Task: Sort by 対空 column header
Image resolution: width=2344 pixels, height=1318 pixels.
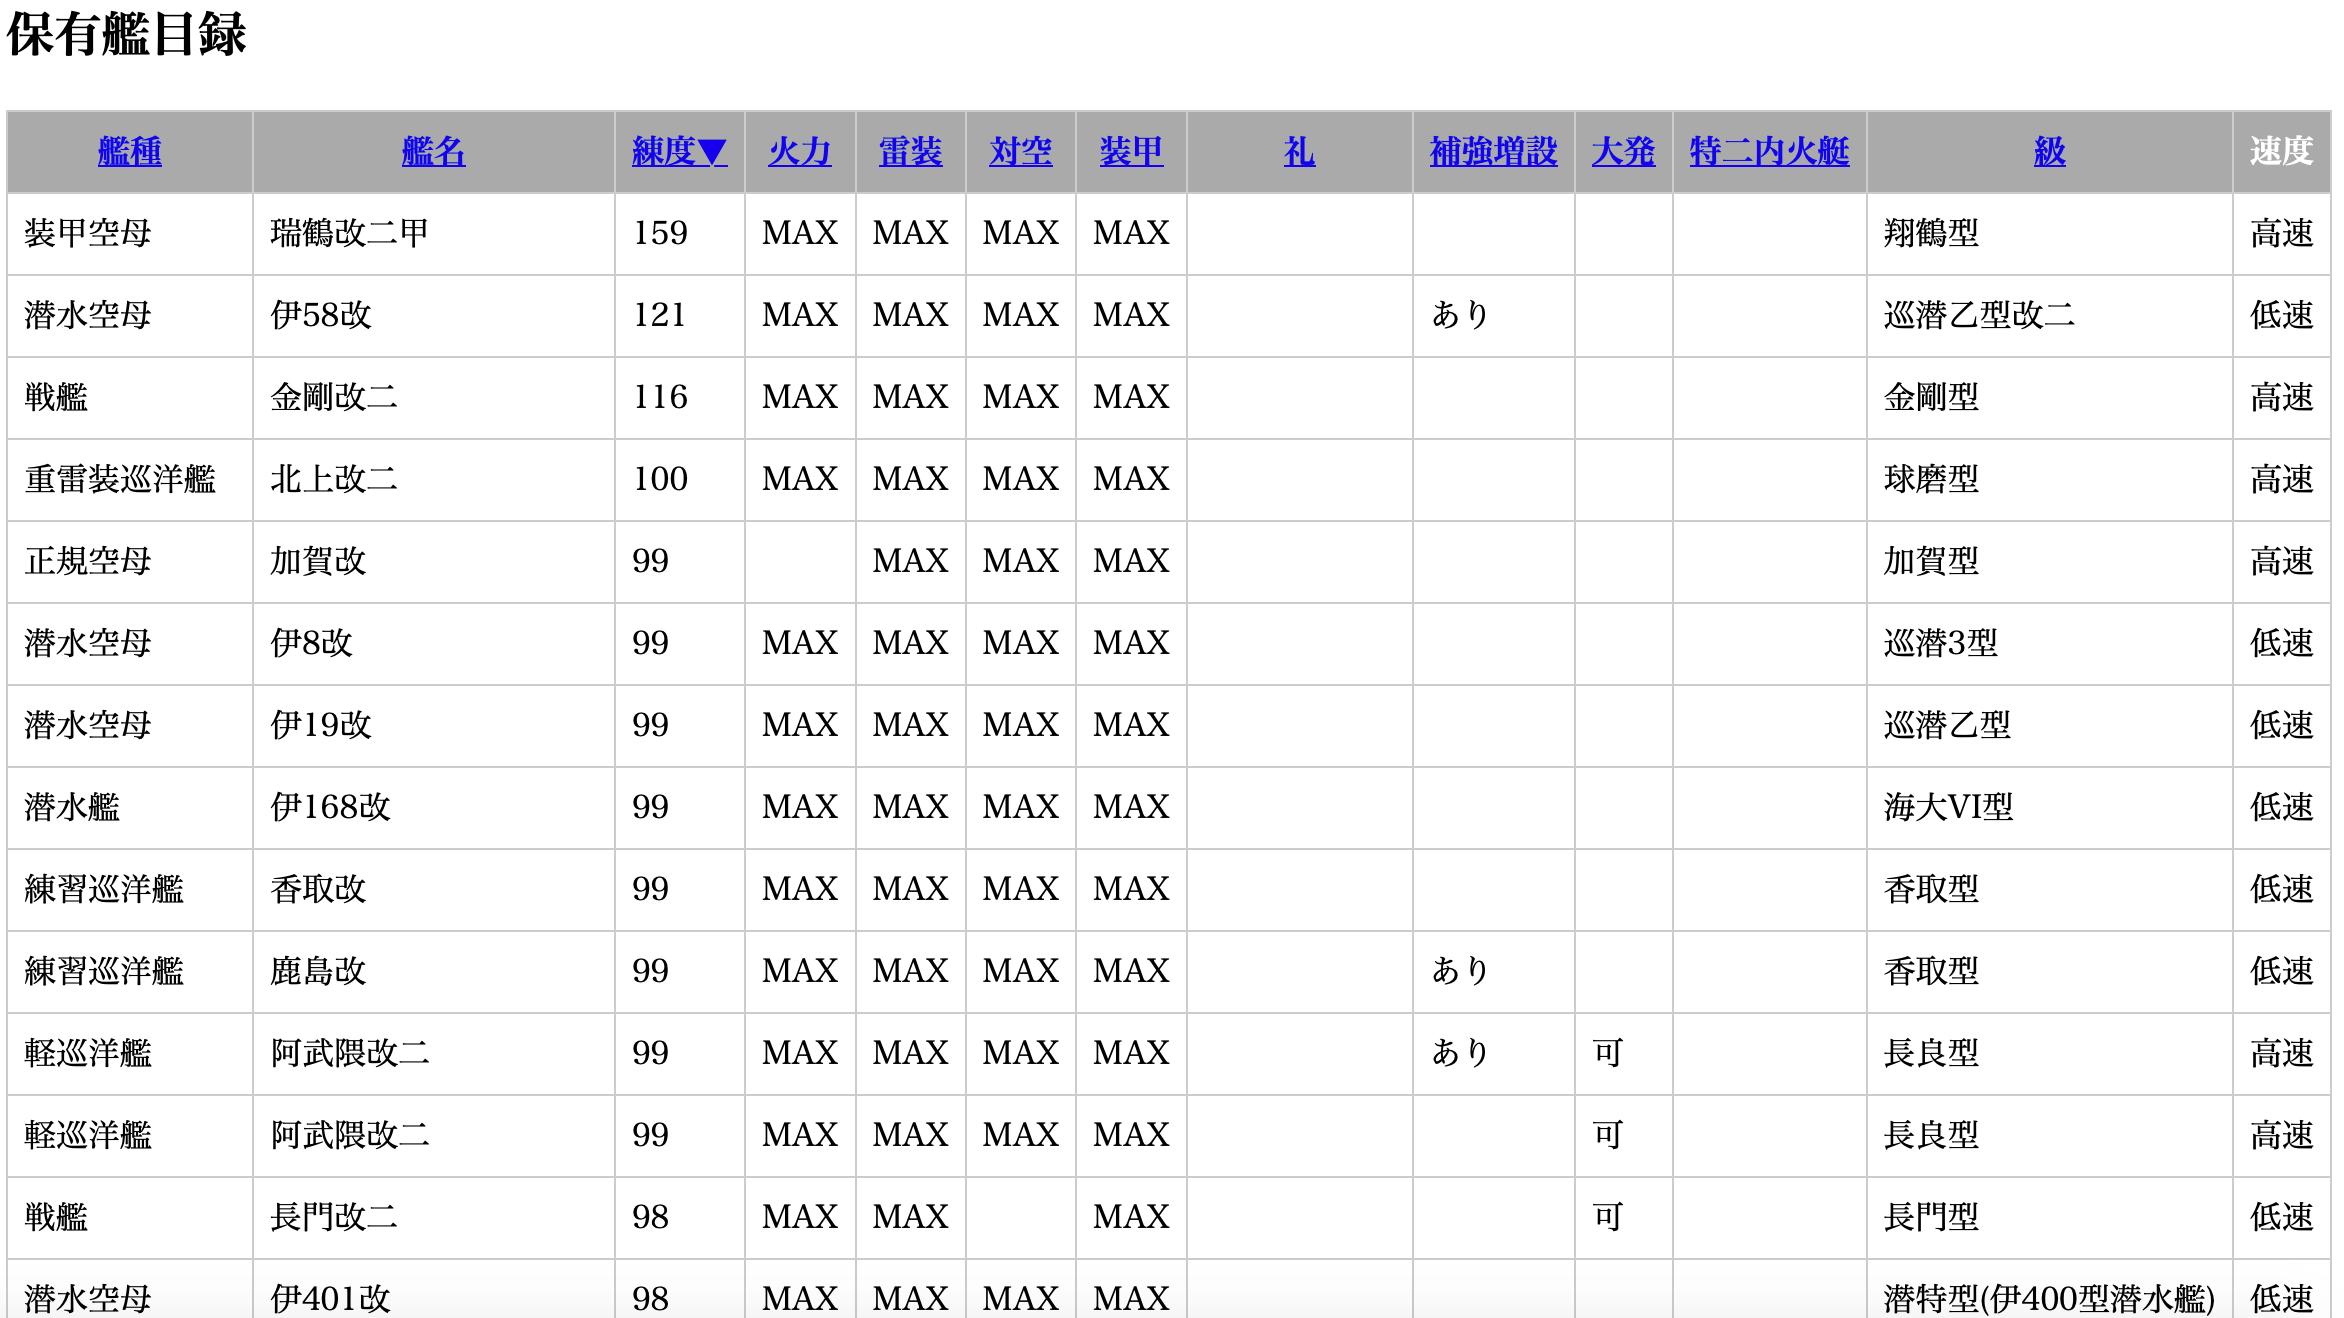Action: [1020, 152]
